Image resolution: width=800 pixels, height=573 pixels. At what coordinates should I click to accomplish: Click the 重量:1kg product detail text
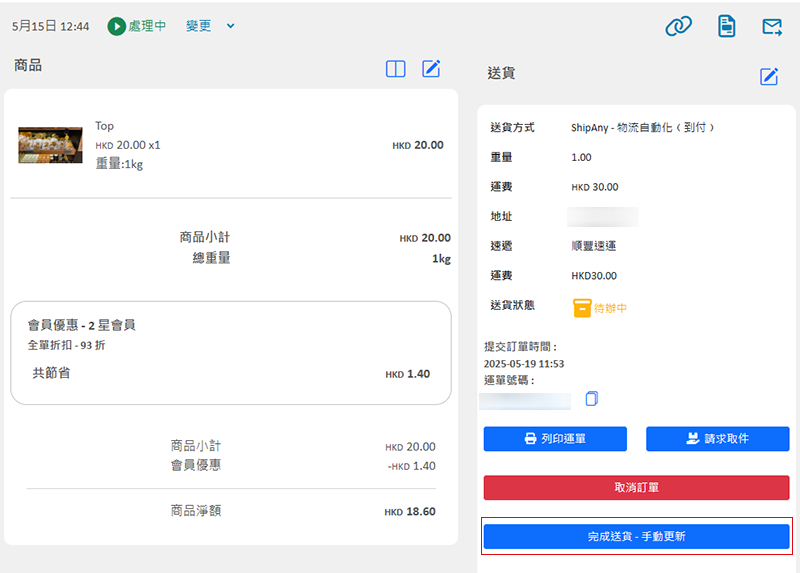coord(119,164)
